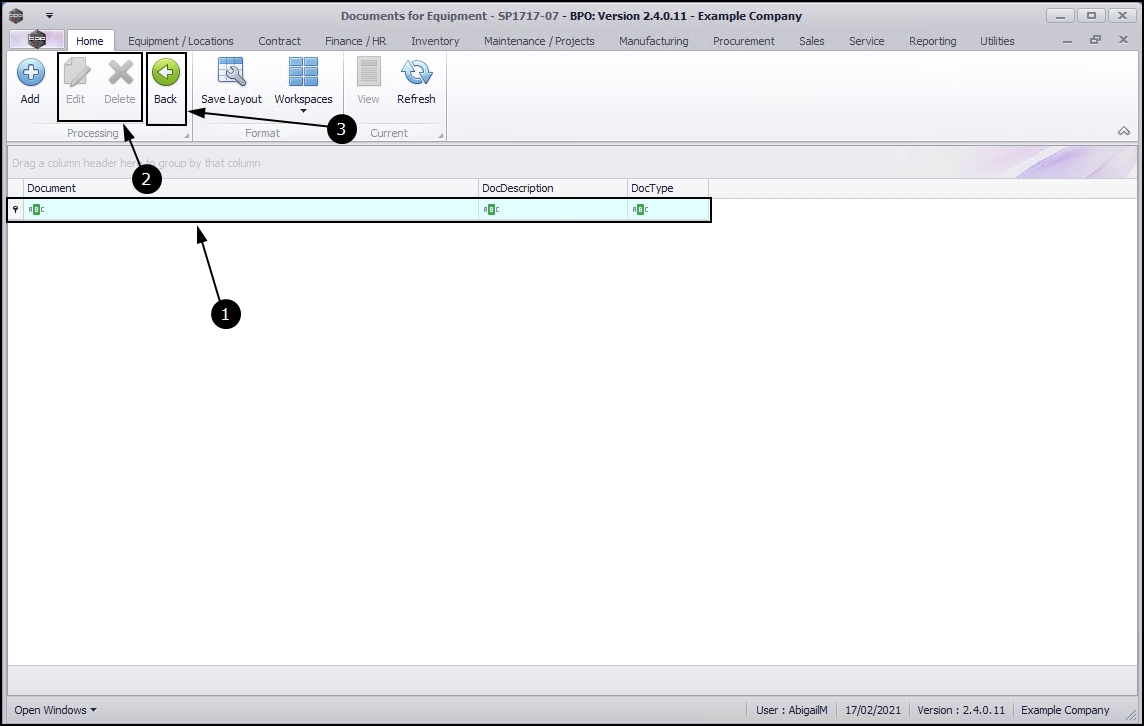Click the BPO logo button beside the Home tab
Image resolution: width=1144 pixels, height=726 pixels.
coord(36,40)
